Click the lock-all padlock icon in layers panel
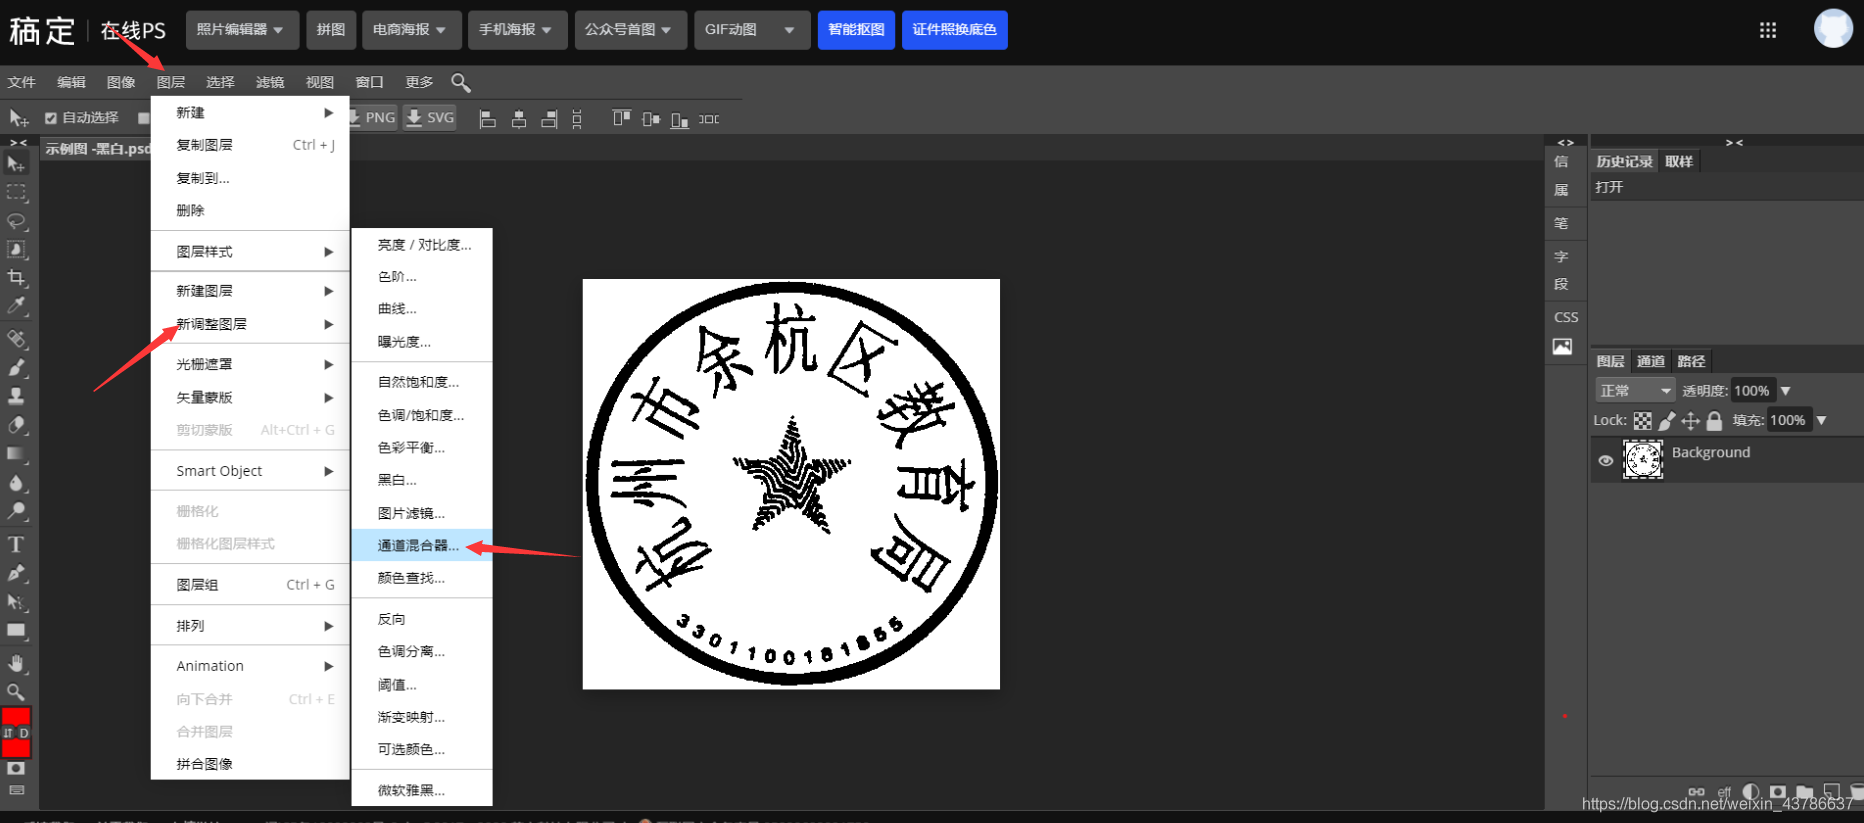 [x=1714, y=421]
